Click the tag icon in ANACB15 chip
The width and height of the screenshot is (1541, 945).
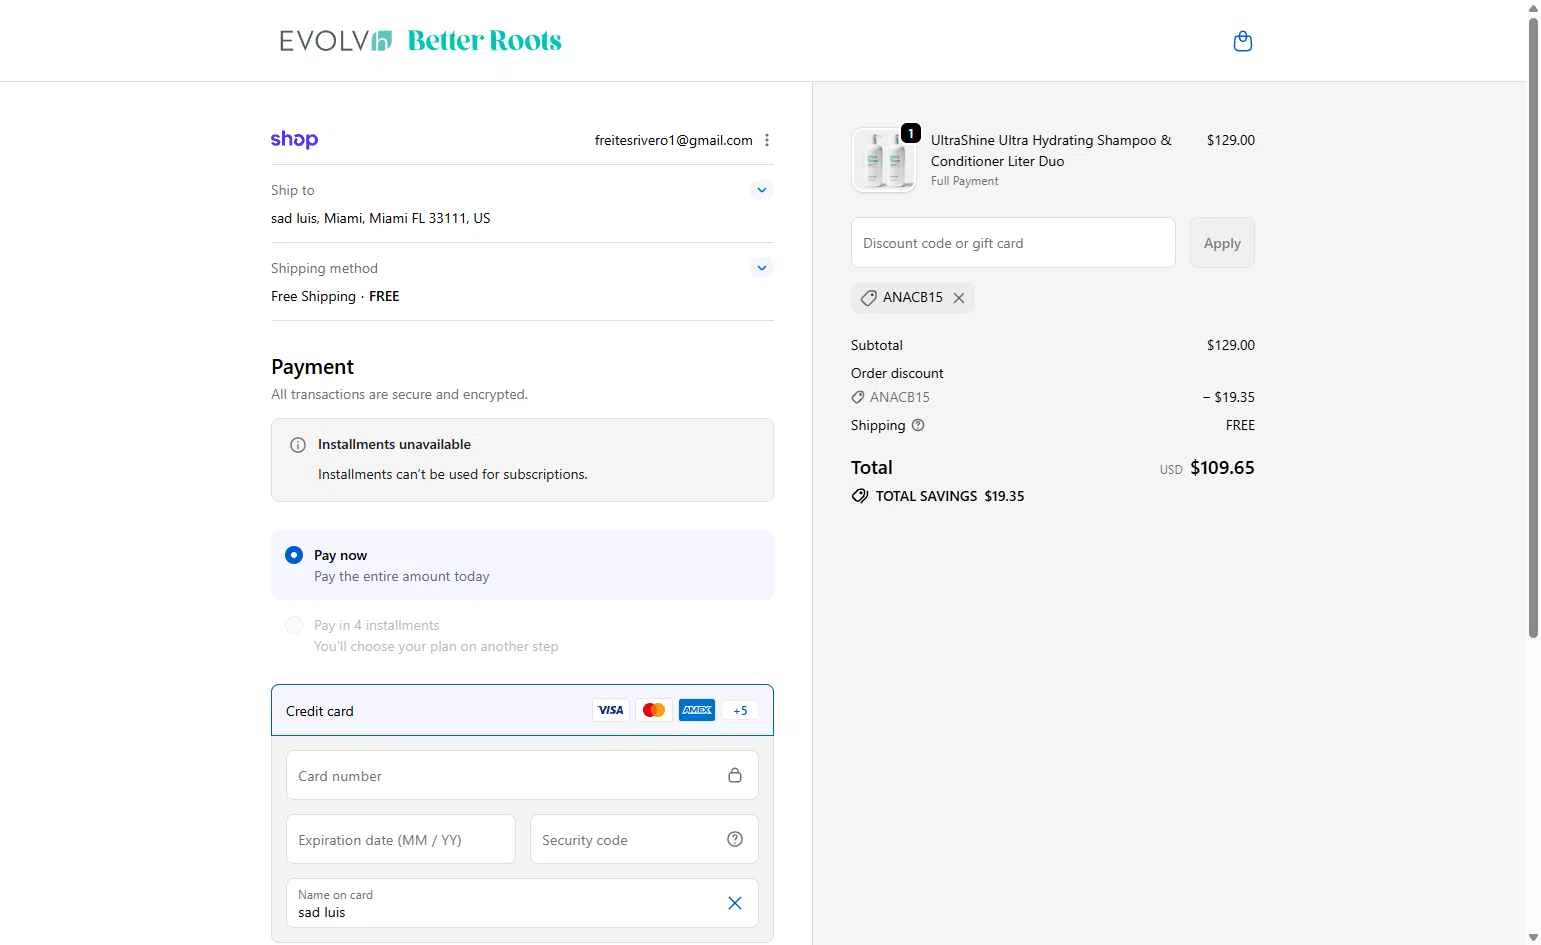click(869, 298)
